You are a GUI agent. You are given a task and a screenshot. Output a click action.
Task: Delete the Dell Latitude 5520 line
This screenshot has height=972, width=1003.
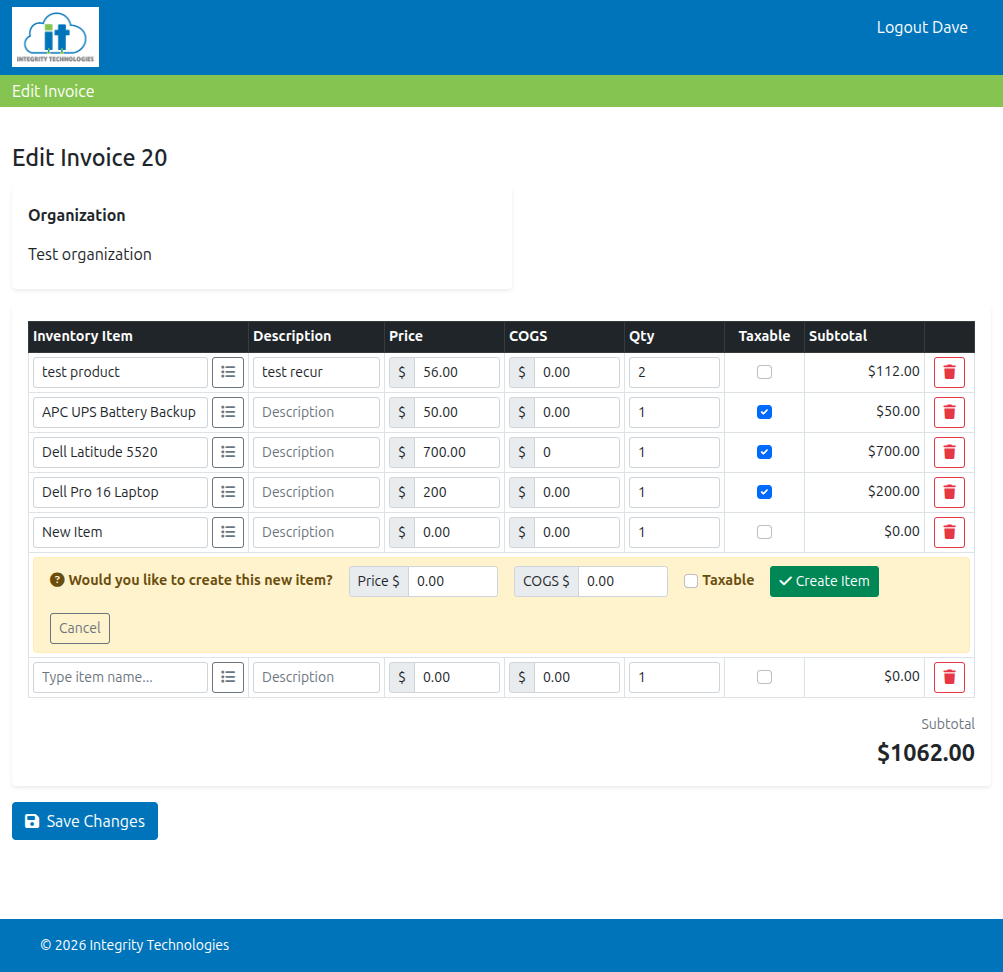tap(949, 452)
